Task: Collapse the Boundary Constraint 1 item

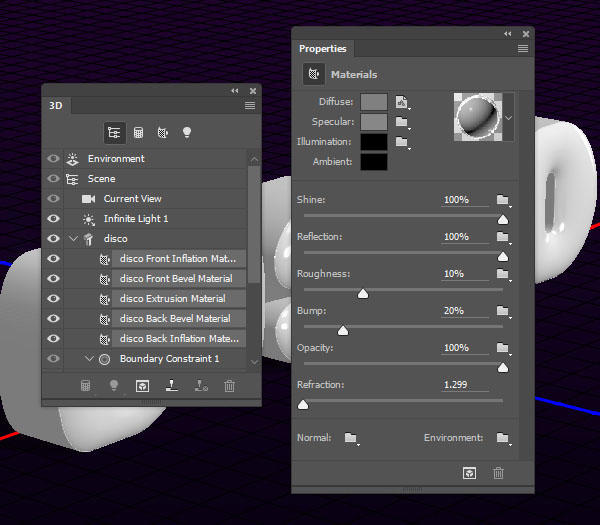Action: pos(89,359)
